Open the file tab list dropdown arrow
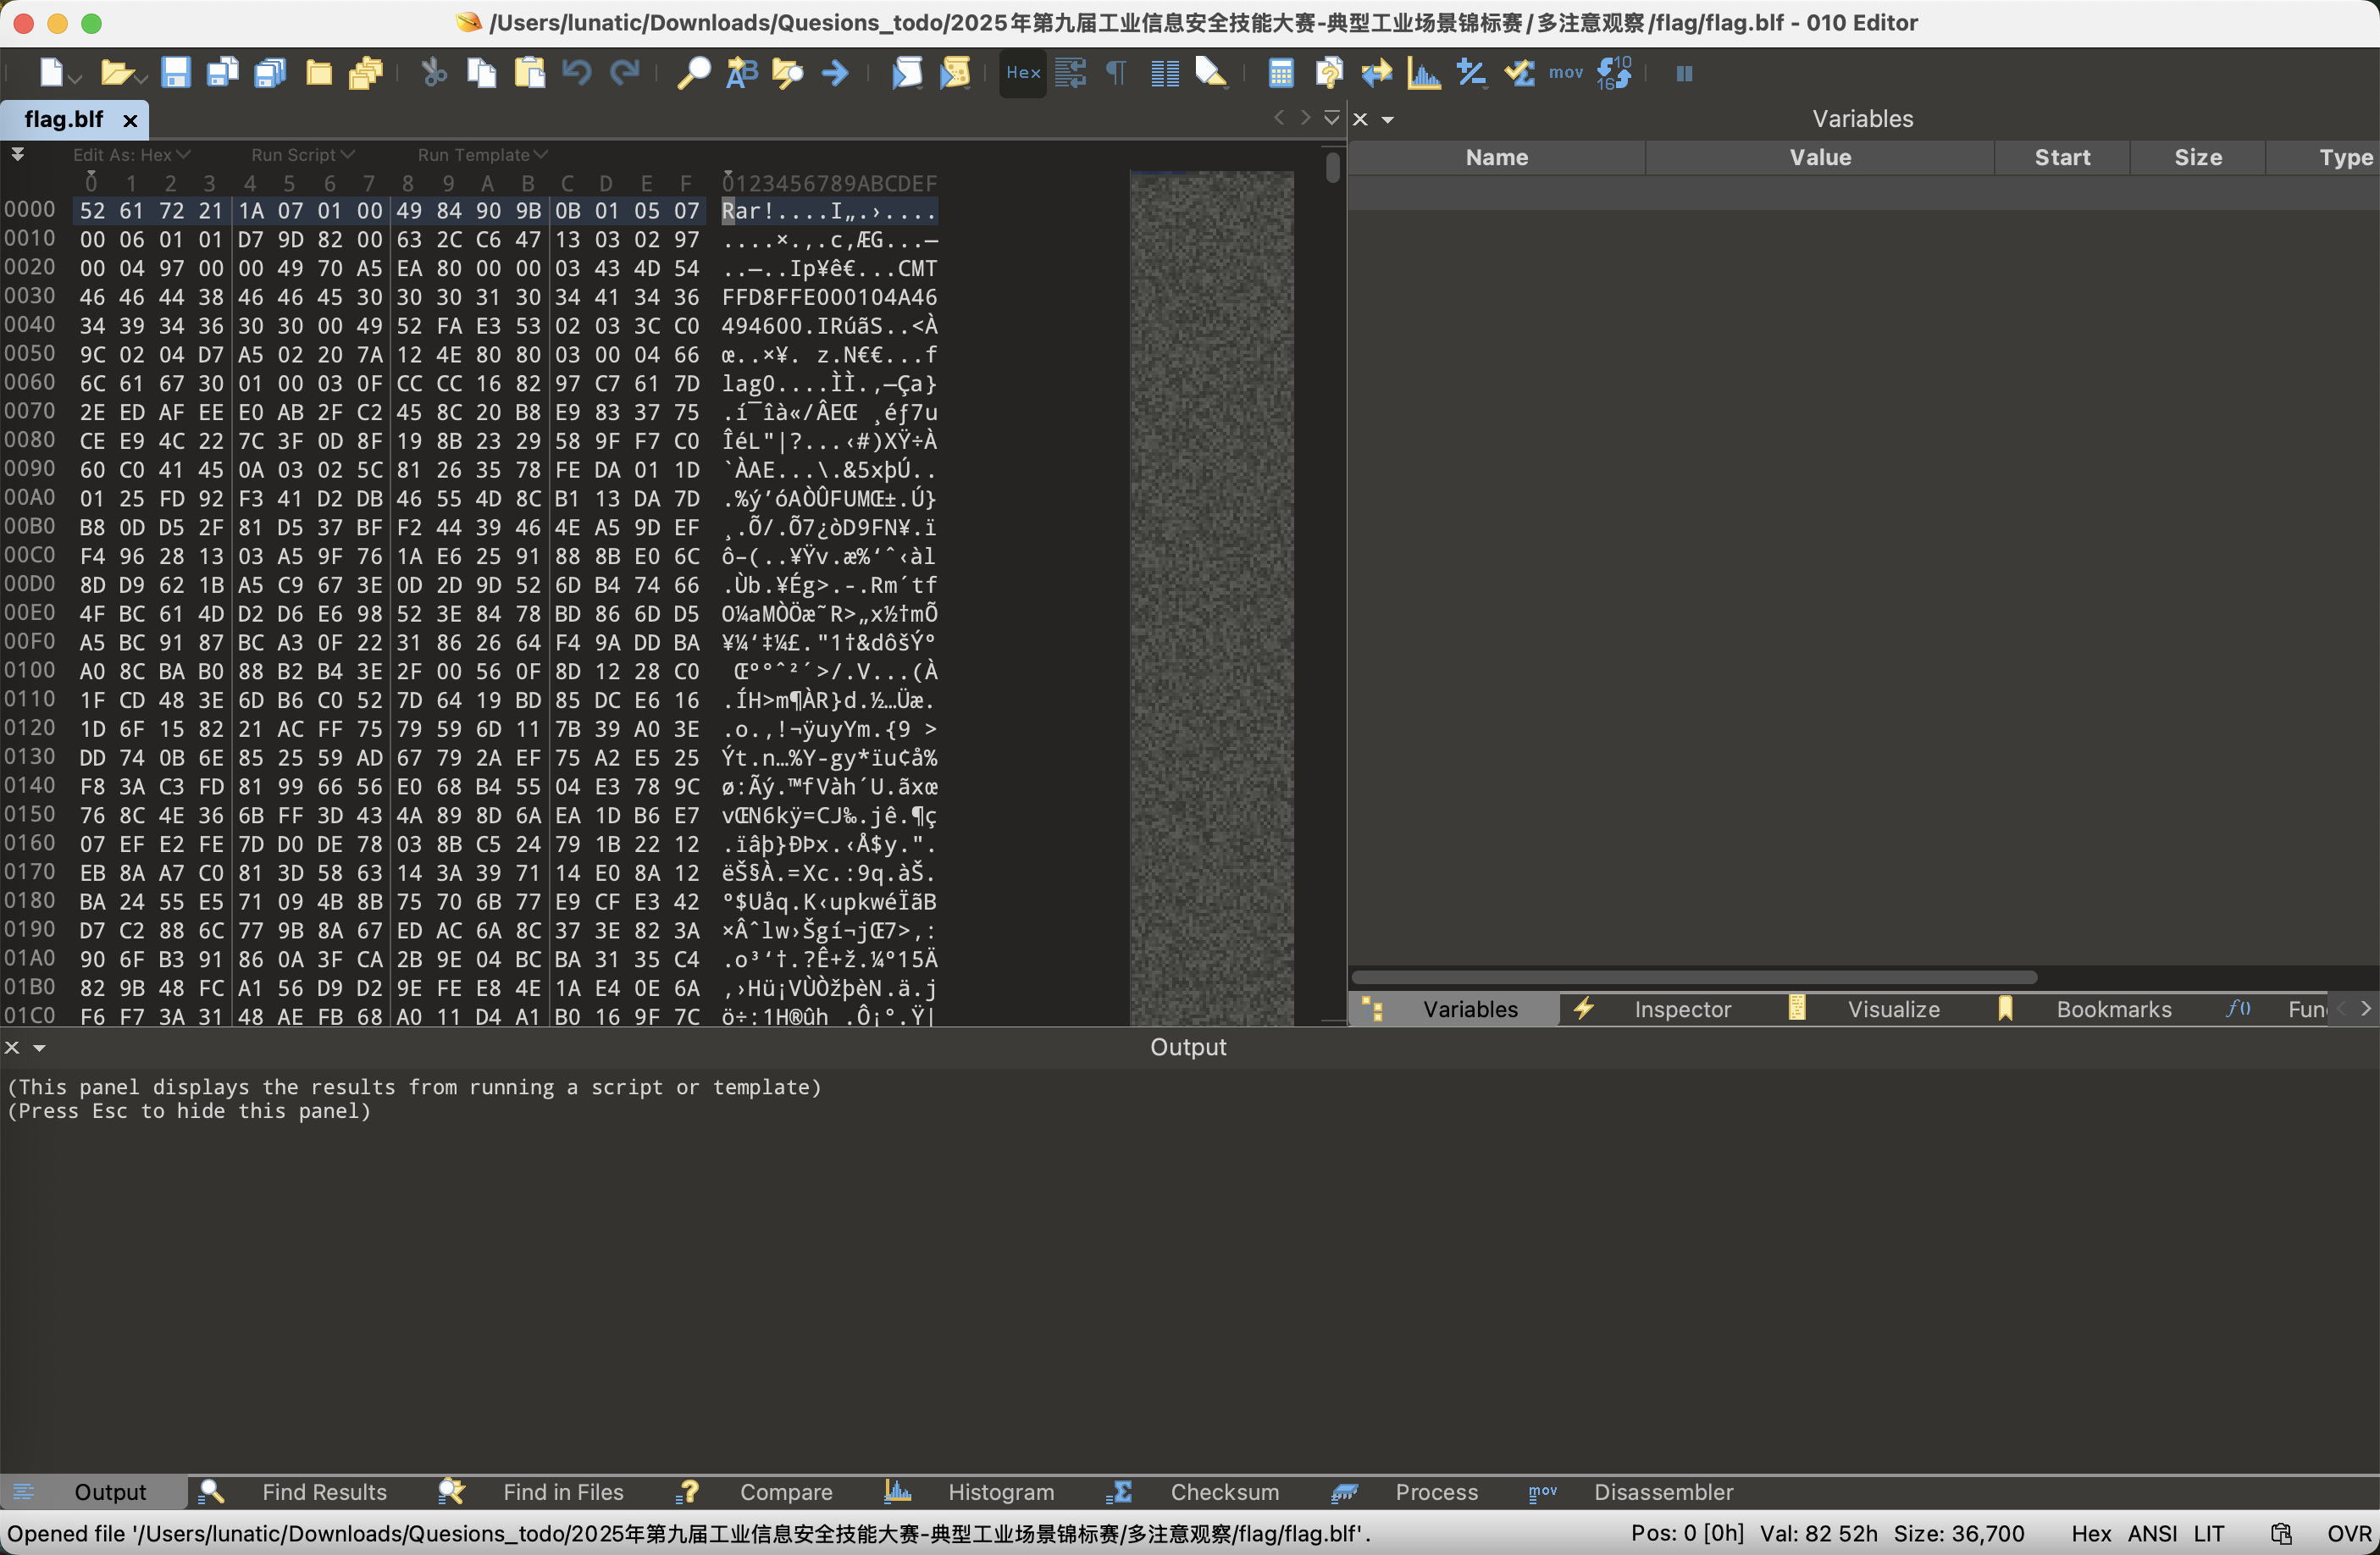The height and width of the screenshot is (1555, 2380). tap(1331, 118)
